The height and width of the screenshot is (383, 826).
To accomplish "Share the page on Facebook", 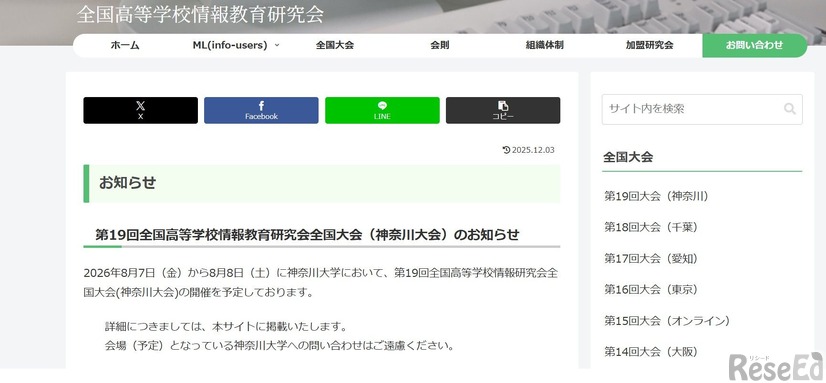I will [261, 110].
